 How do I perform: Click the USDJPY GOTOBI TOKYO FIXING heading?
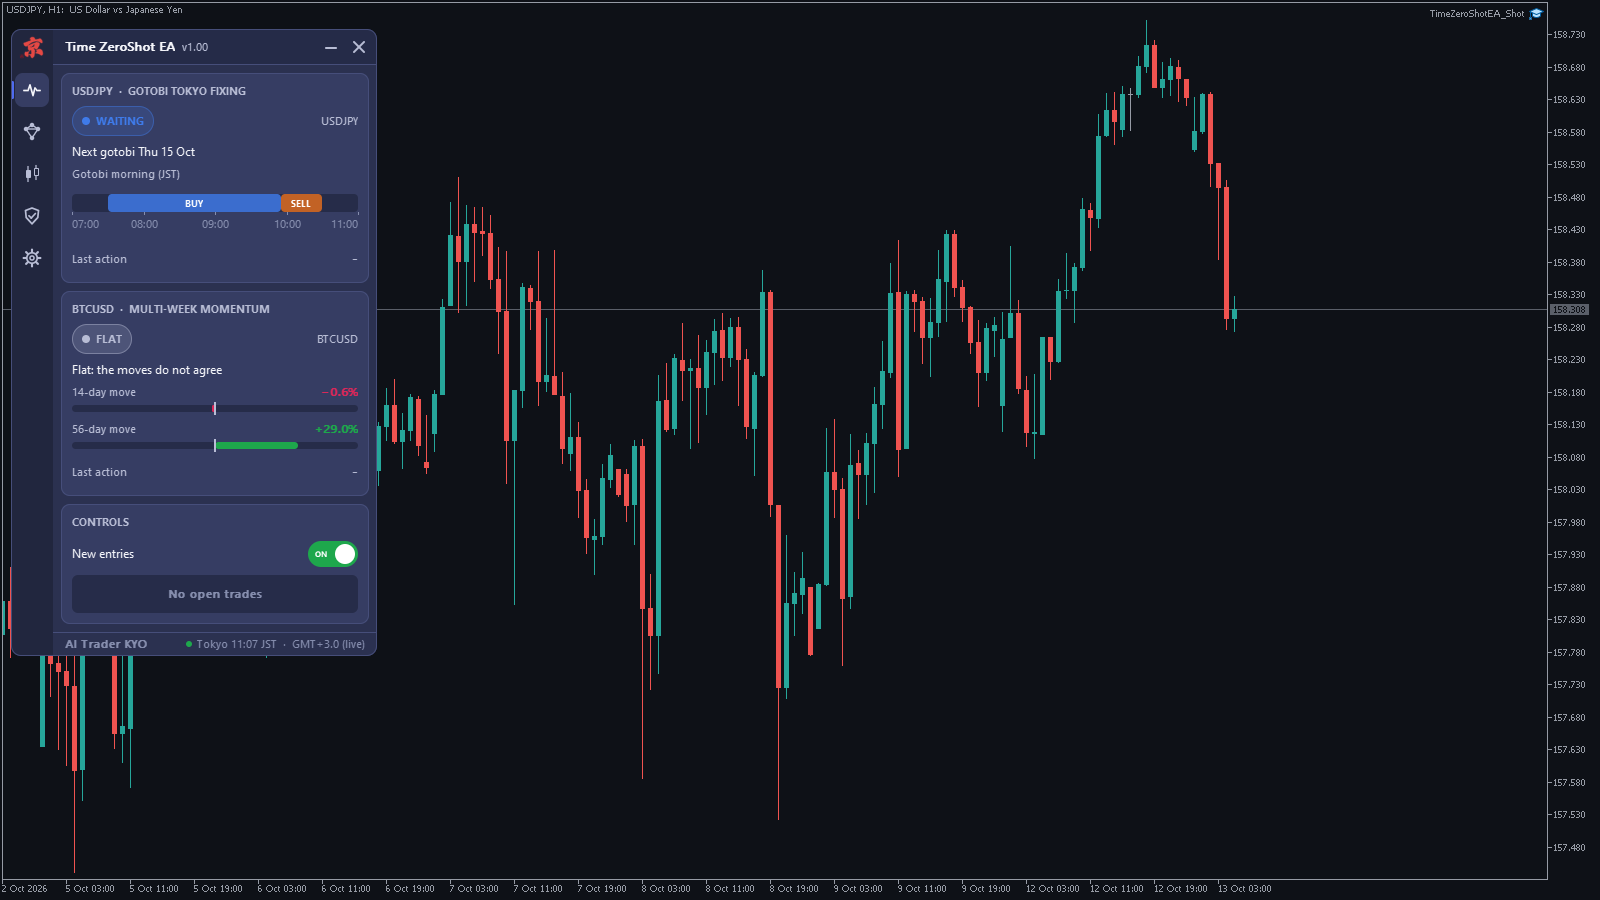coord(159,91)
